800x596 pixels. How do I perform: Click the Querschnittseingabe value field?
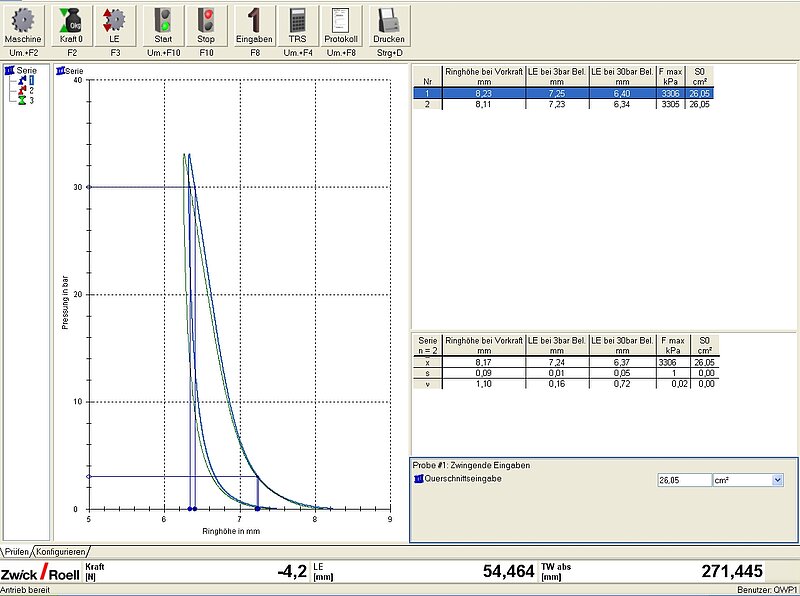[684, 480]
